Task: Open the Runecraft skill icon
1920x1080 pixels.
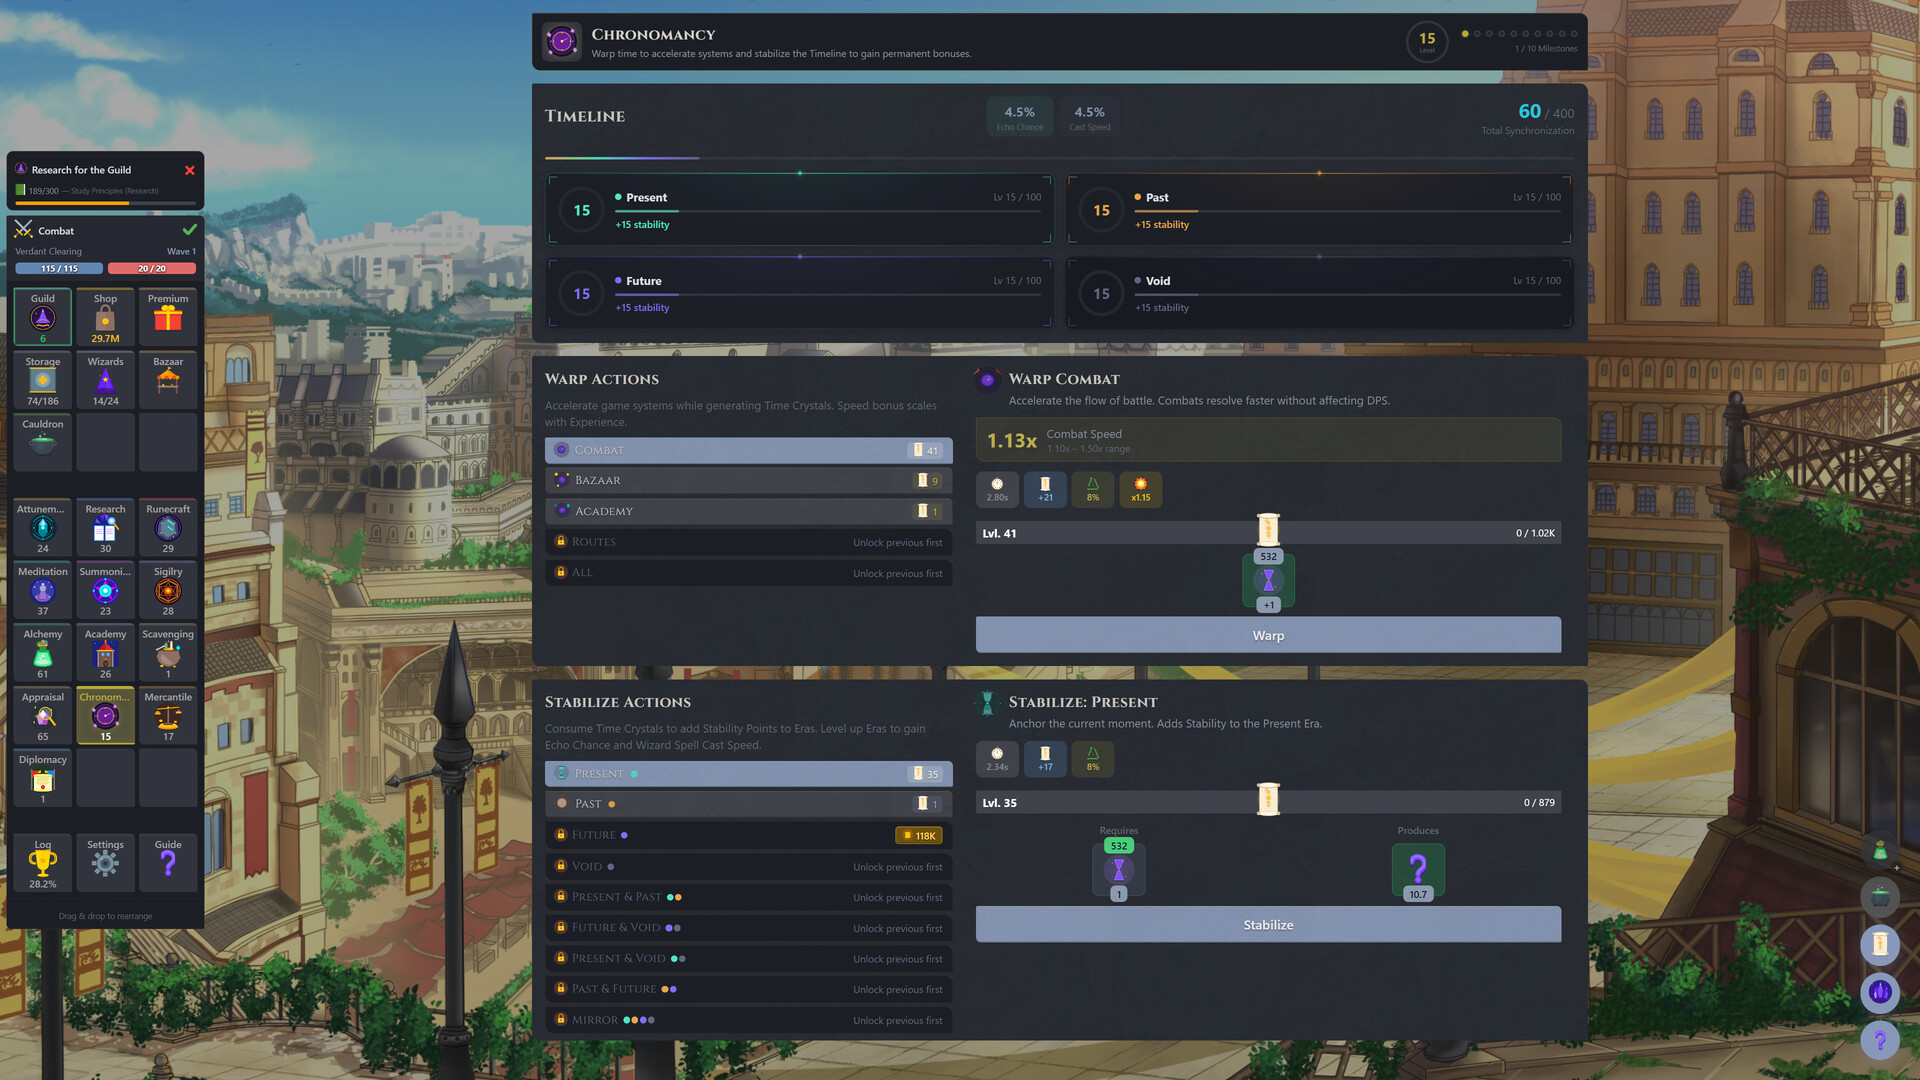Action: click(x=168, y=528)
